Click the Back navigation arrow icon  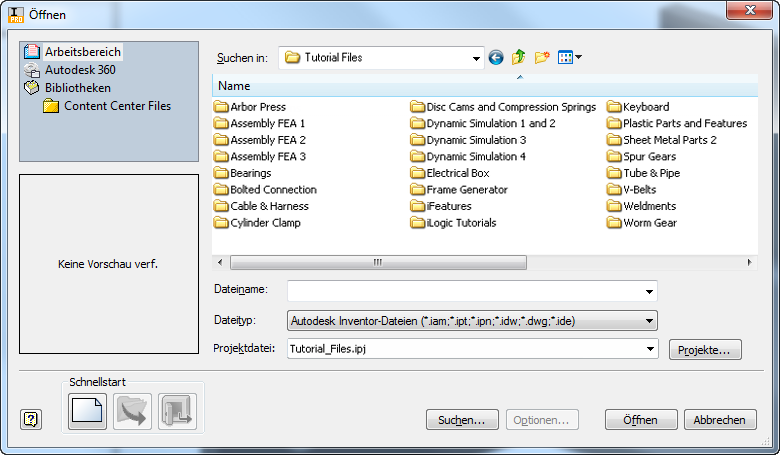click(x=495, y=58)
